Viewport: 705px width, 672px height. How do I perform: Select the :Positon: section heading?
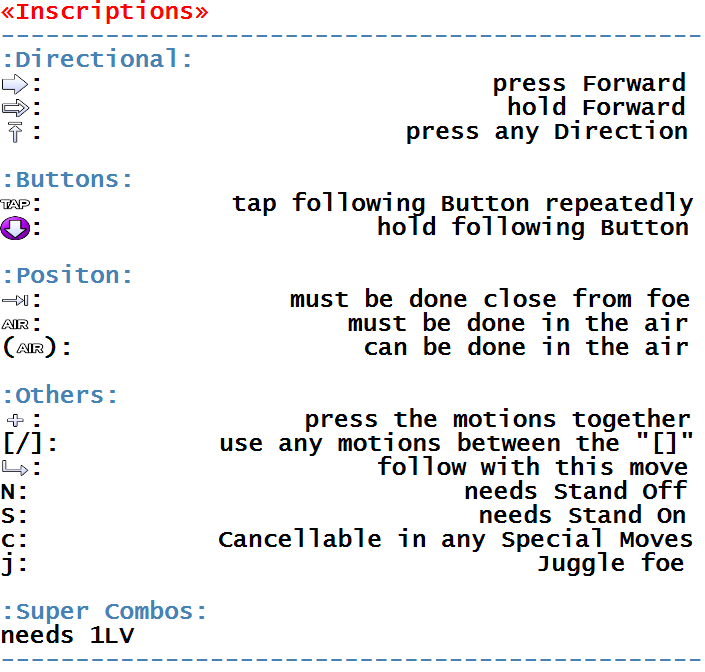(x=67, y=275)
